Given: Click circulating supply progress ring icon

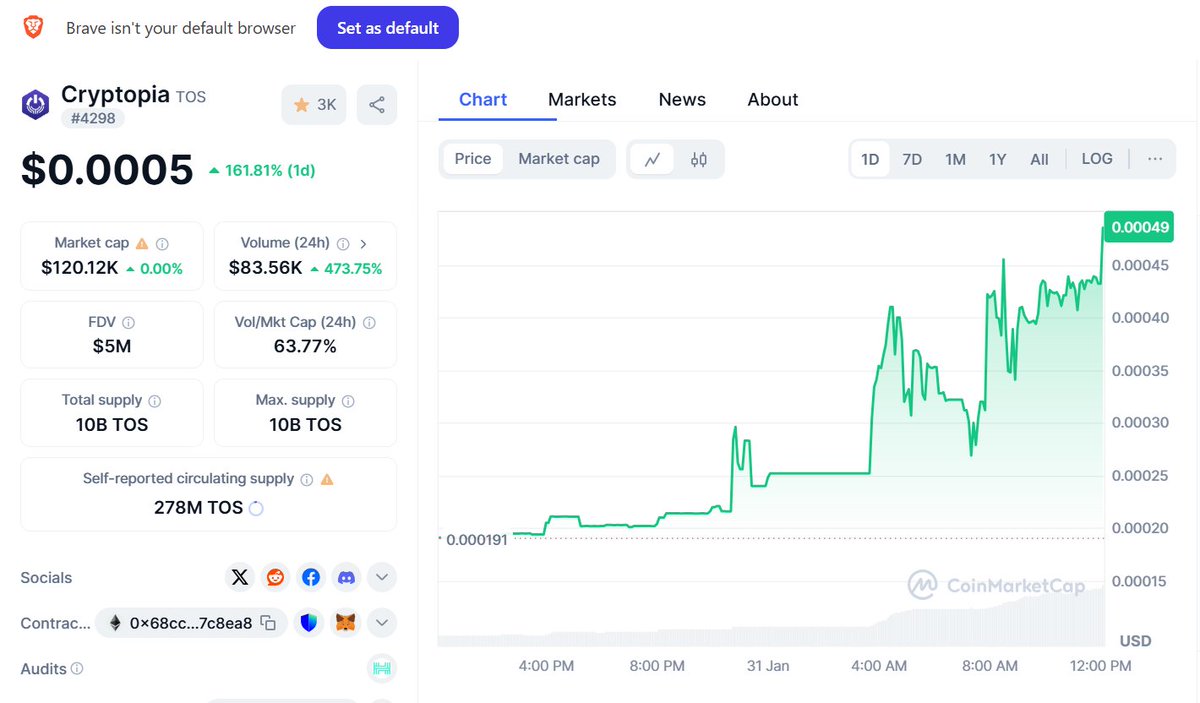Looking at the screenshot, I should coord(256,508).
